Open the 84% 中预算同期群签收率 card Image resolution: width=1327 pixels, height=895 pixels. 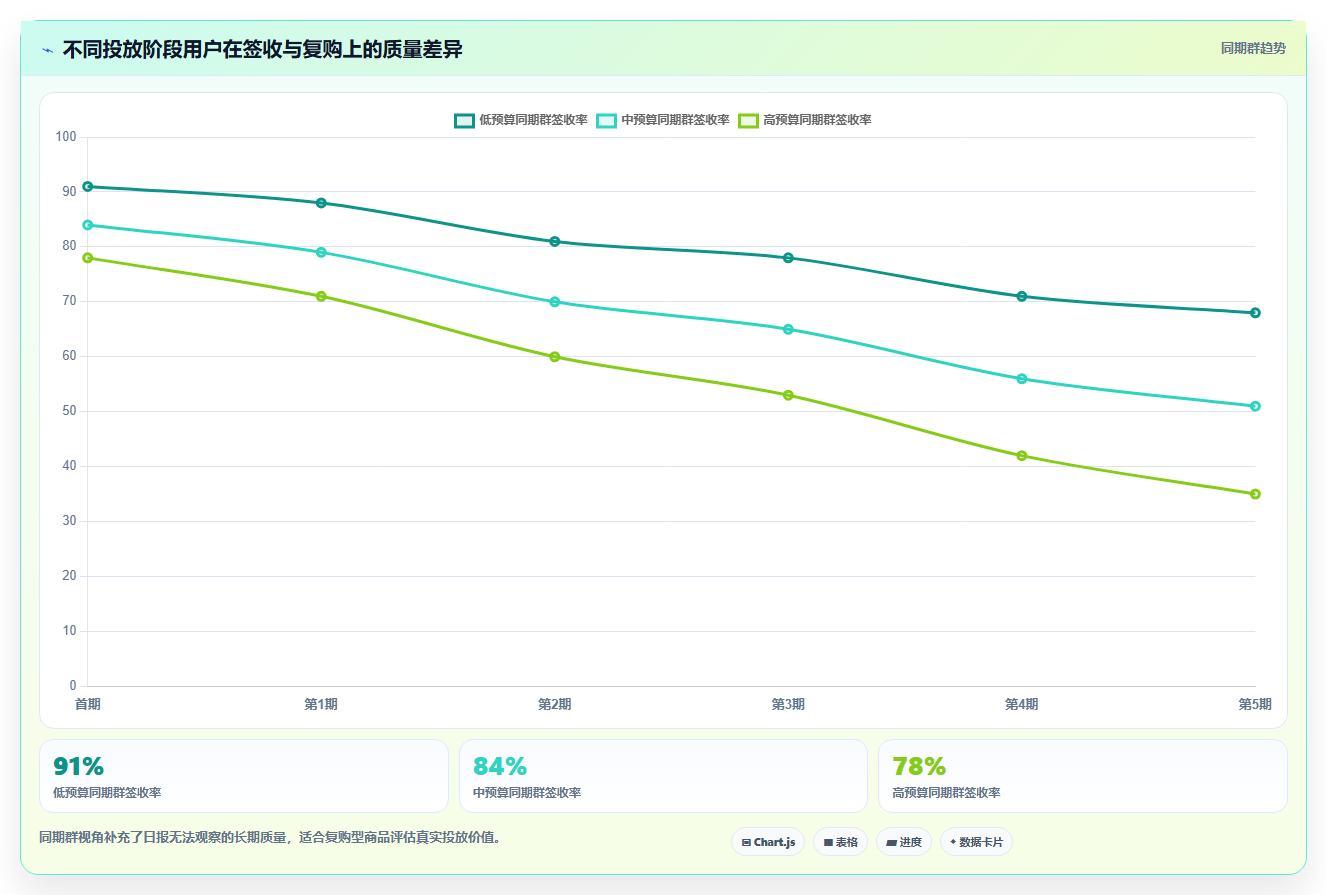[663, 776]
